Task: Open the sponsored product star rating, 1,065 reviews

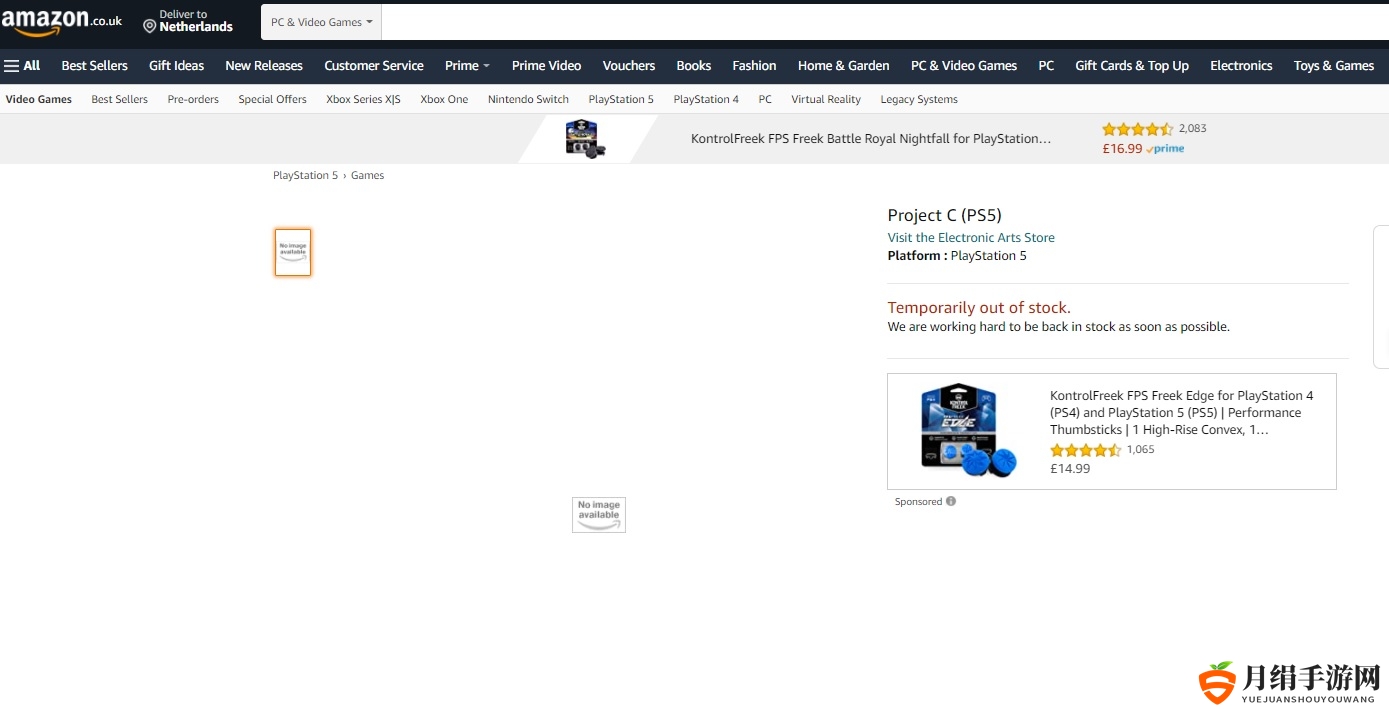Action: point(1102,450)
